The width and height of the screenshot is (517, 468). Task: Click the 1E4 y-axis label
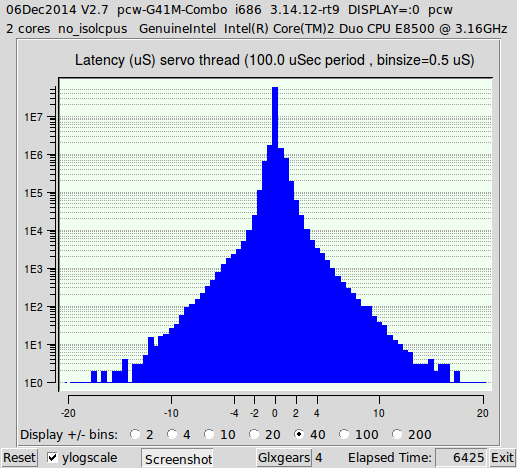[33, 231]
